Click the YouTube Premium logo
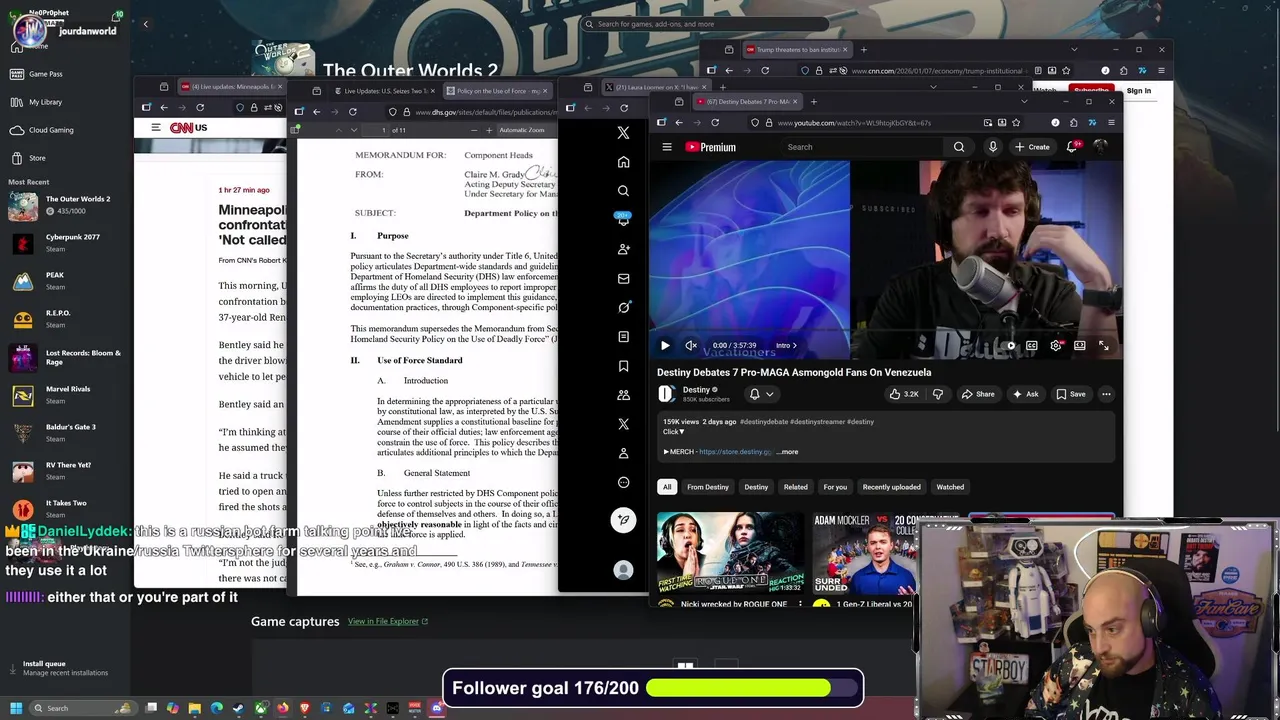Image resolution: width=1280 pixels, height=720 pixels. (711, 147)
